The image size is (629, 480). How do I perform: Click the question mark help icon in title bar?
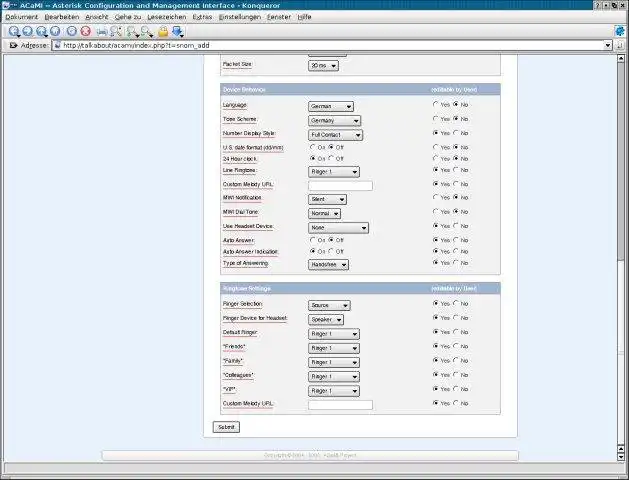click(x=597, y=5)
